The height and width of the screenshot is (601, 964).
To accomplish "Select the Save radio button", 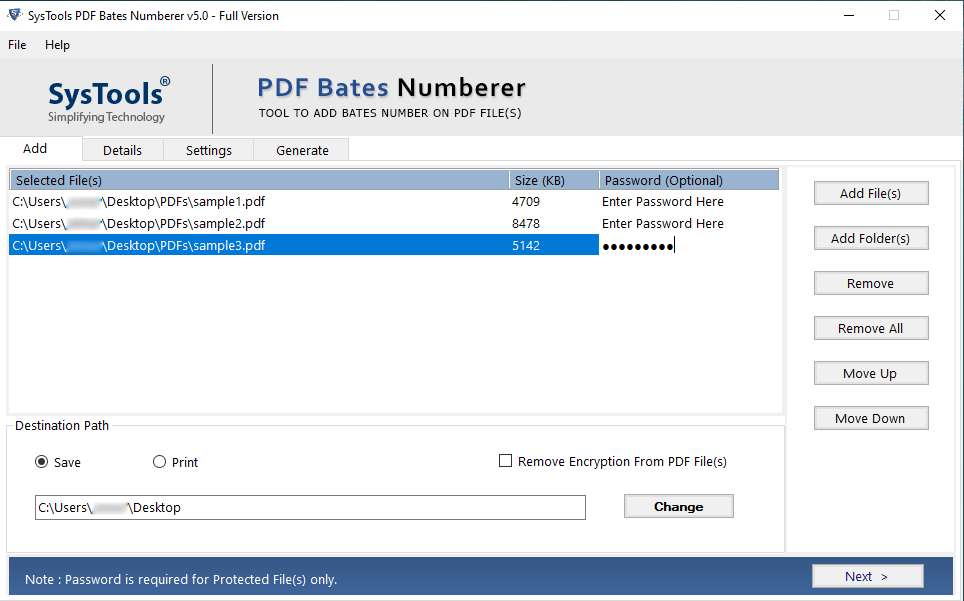I will [41, 461].
